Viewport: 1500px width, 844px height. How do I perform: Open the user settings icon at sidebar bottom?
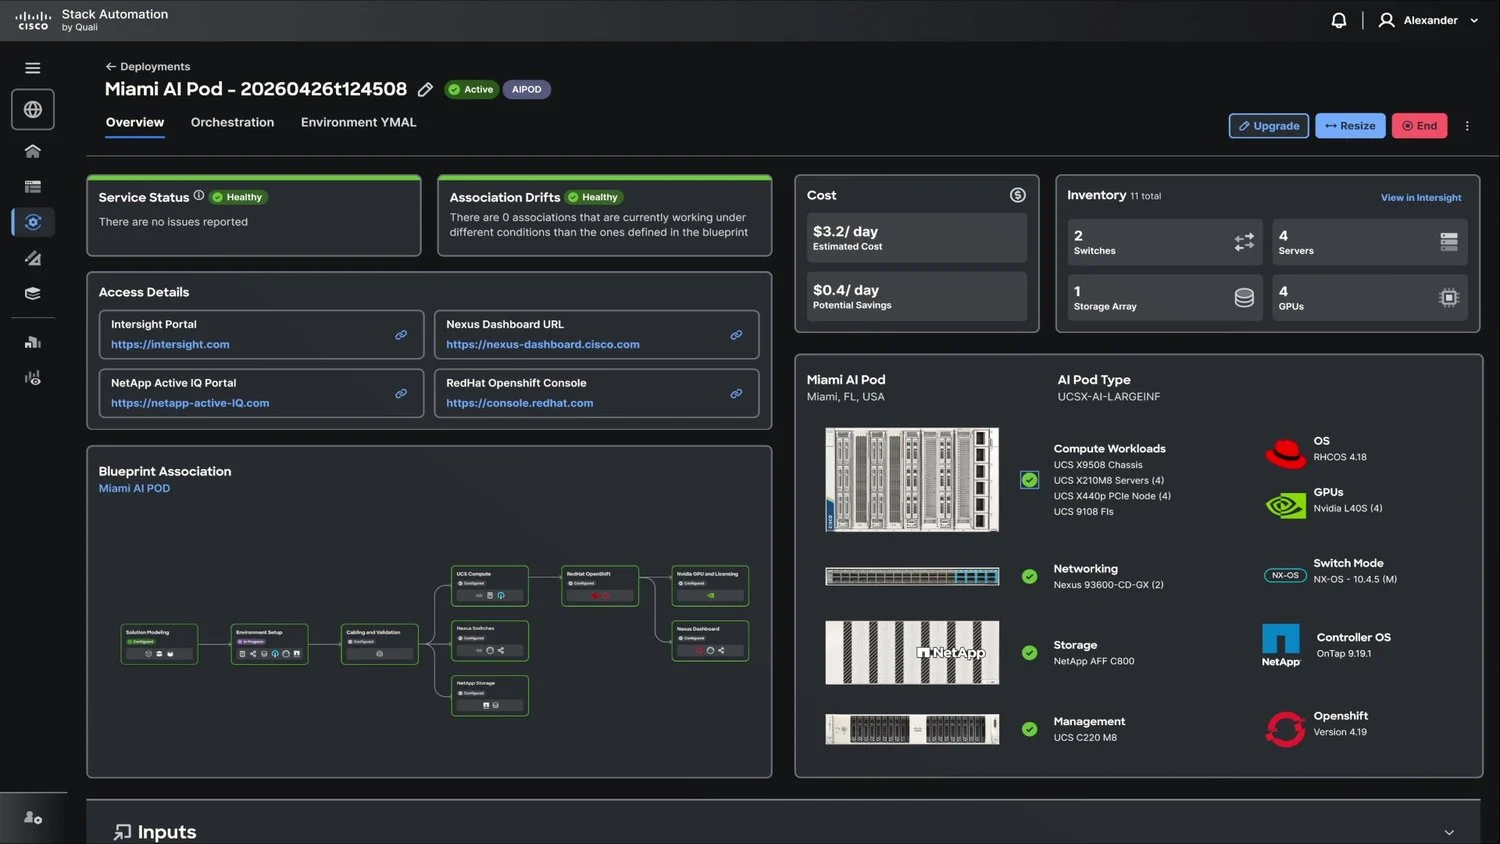click(33, 818)
